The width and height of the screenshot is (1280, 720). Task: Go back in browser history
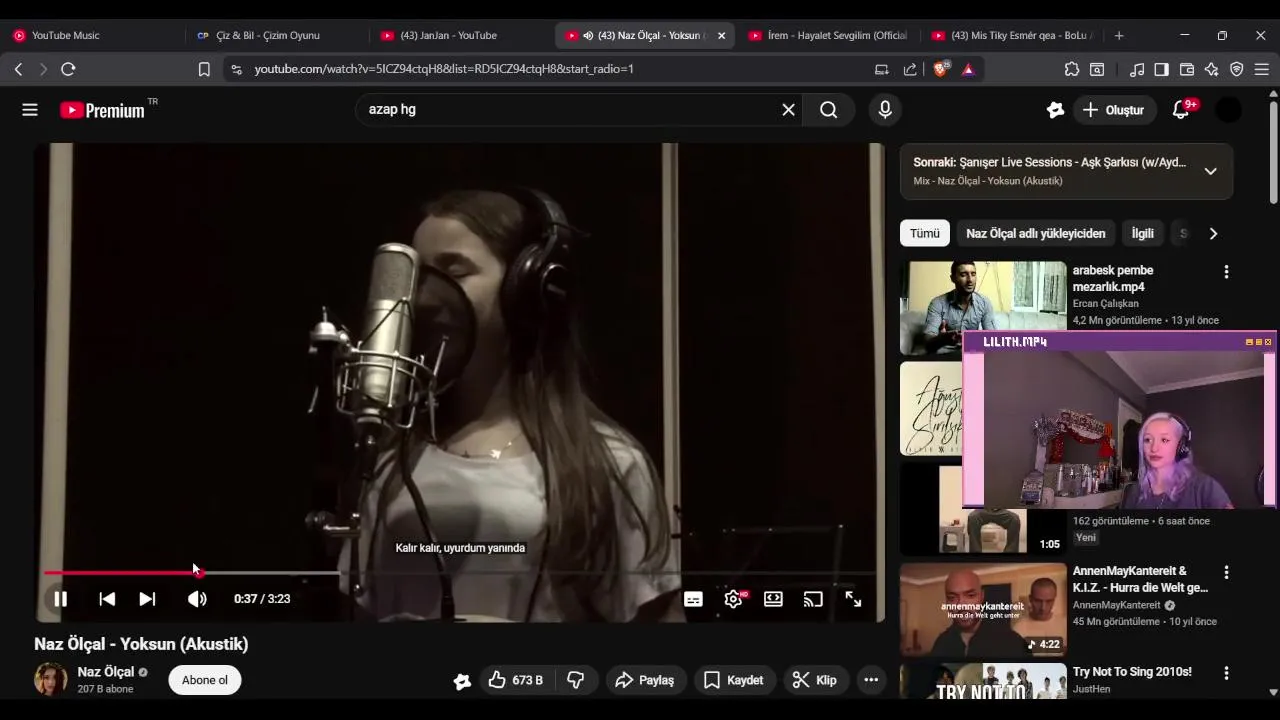[18, 69]
